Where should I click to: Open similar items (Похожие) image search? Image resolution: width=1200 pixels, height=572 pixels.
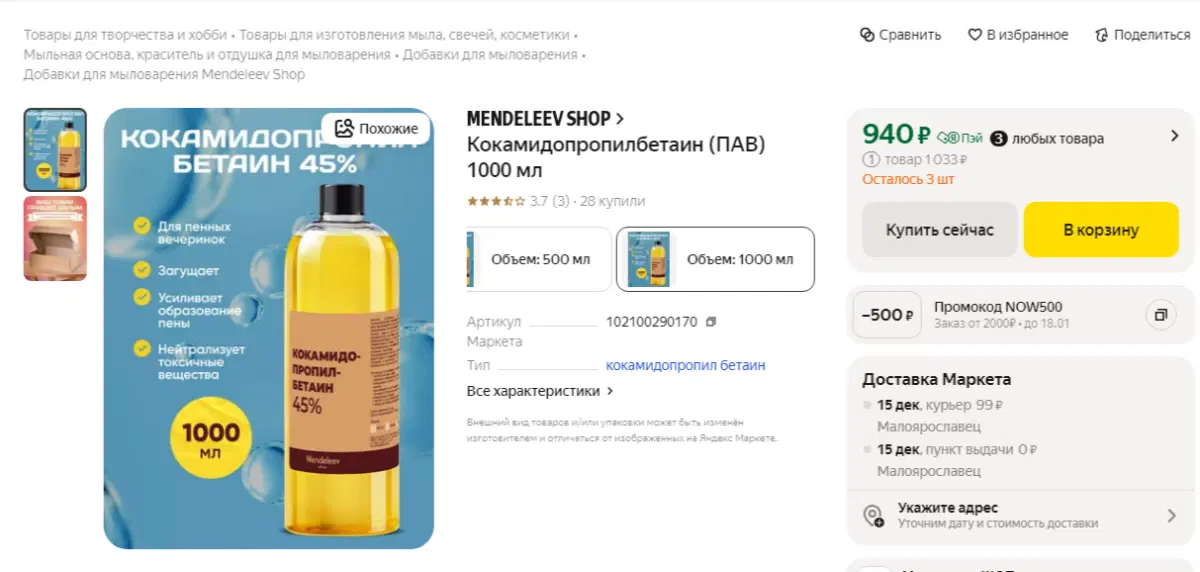376,128
